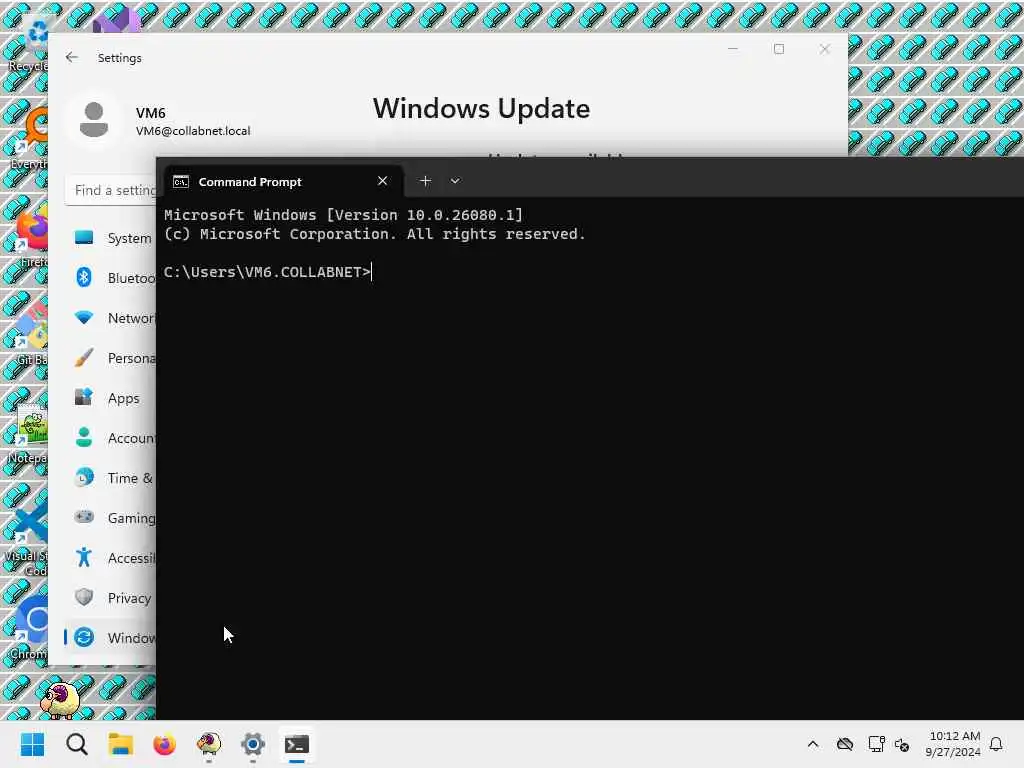The height and width of the screenshot is (768, 1024).
Task: Click the VM6 account name in Settings
Action: click(151, 113)
